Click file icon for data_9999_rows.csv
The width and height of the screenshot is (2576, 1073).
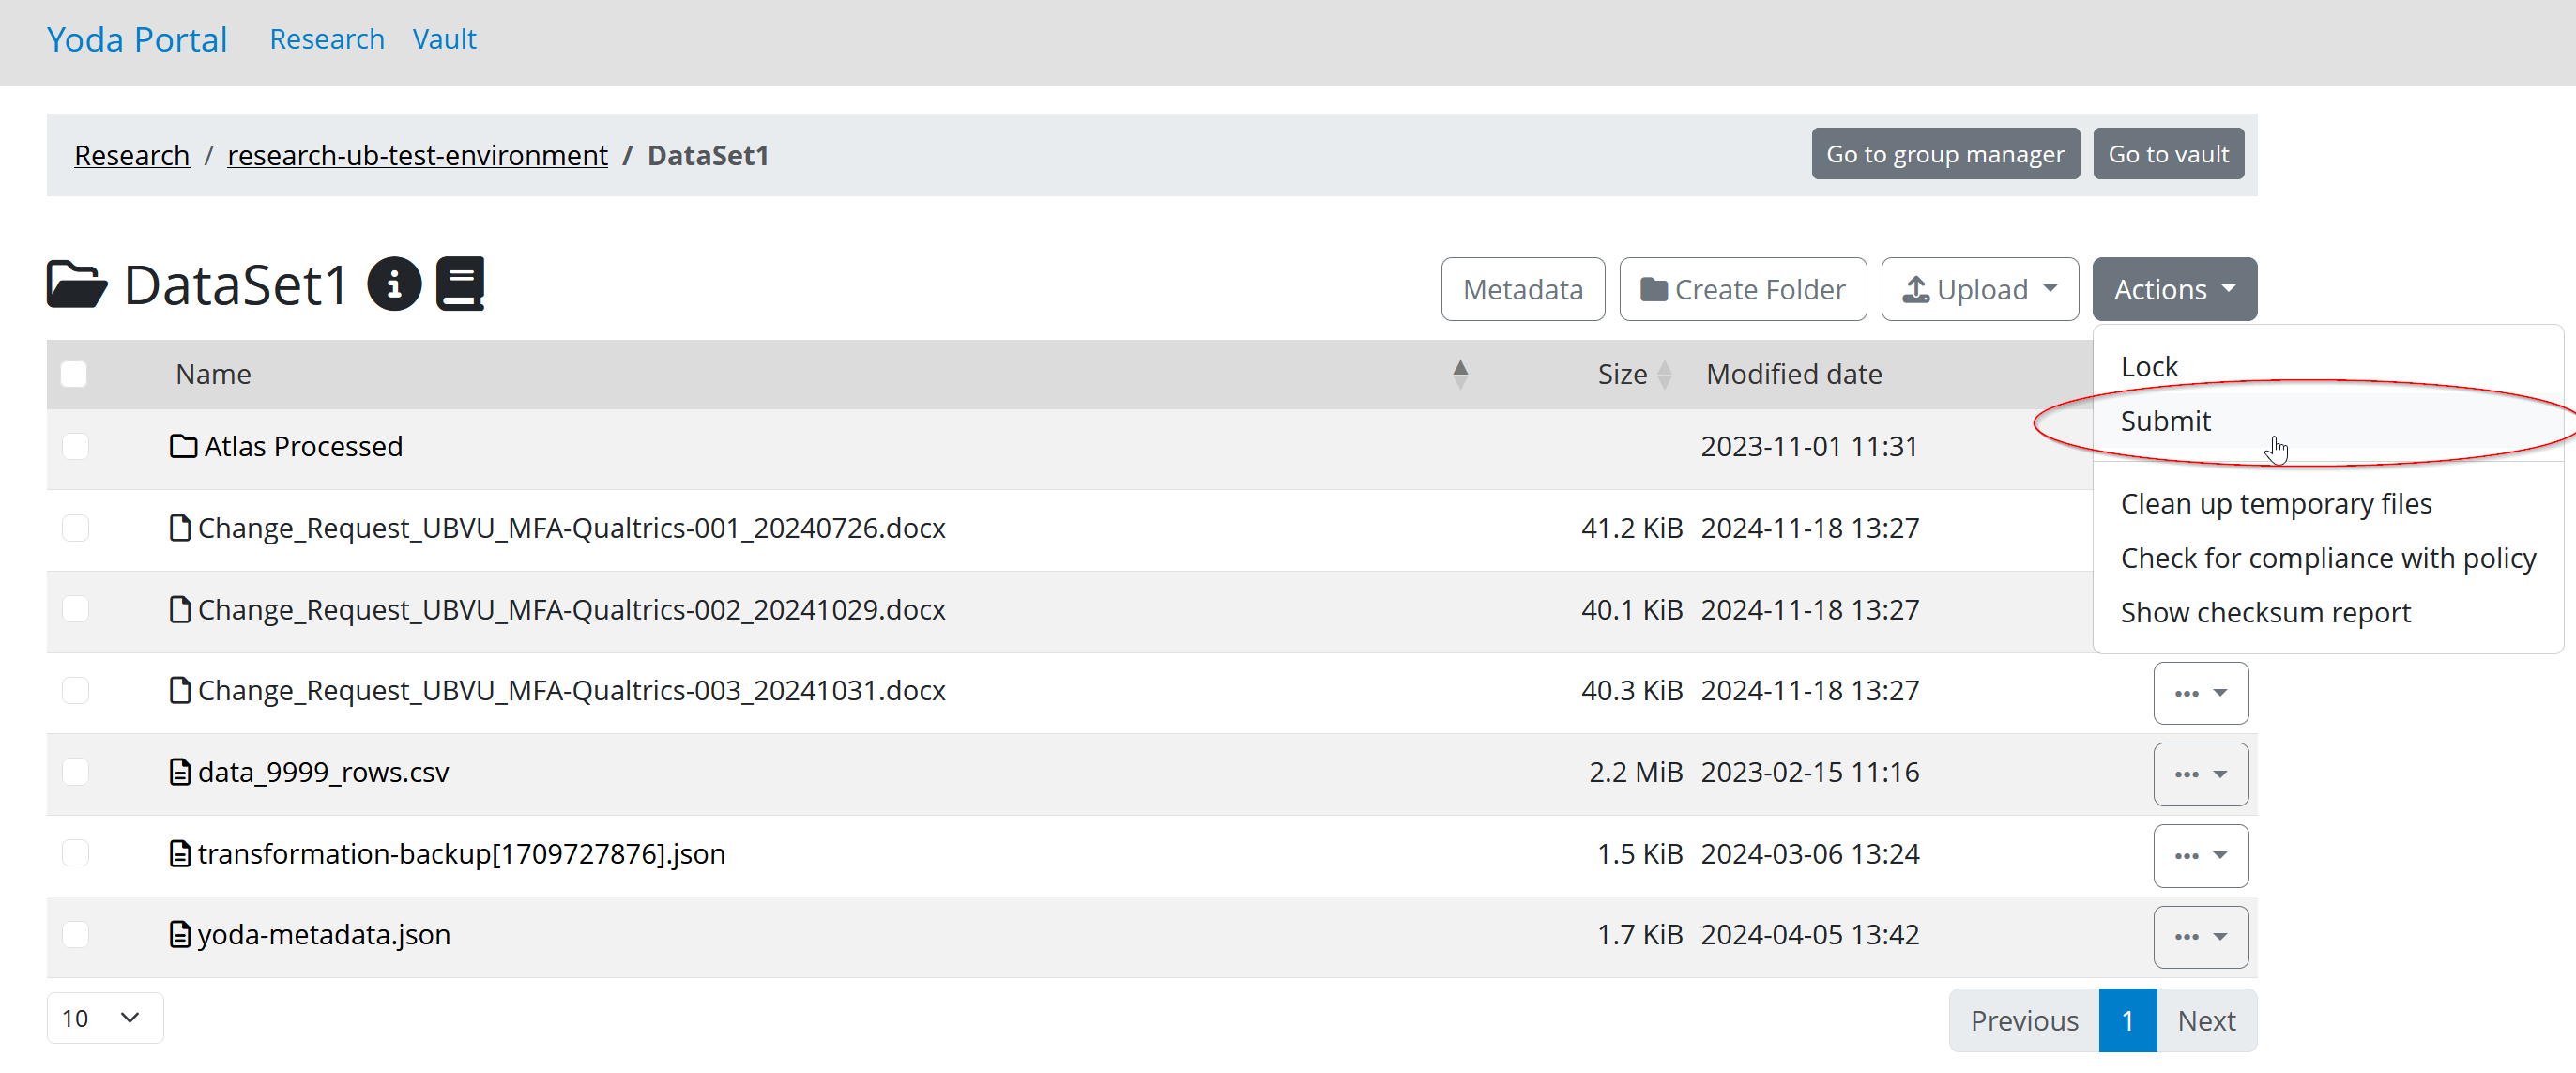pos(180,772)
